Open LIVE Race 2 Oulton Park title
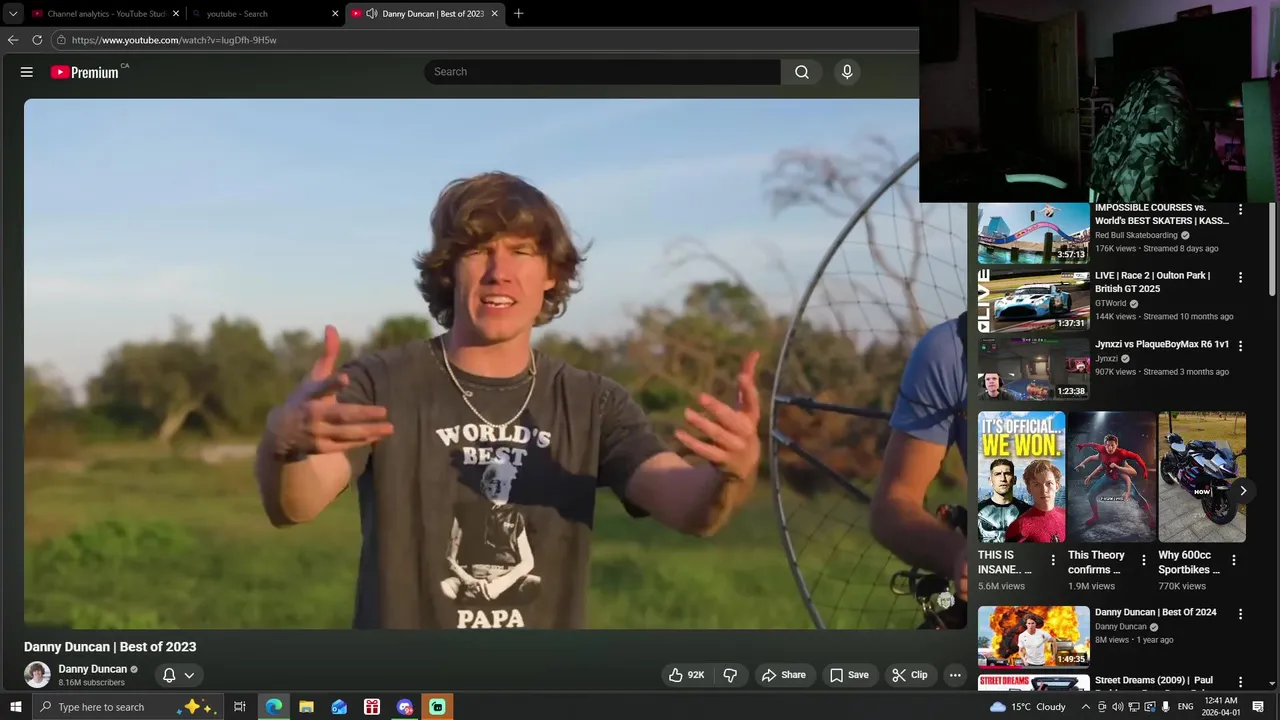Viewport: 1280px width, 720px height. (x=1152, y=282)
